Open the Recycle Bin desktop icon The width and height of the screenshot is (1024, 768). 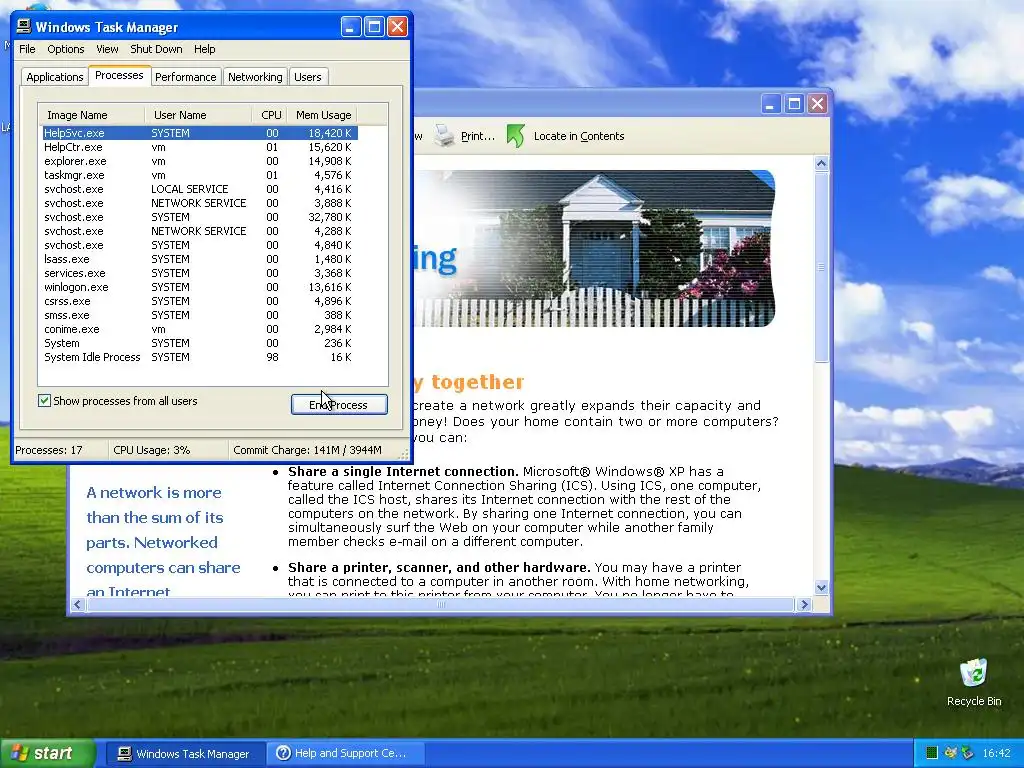(973, 682)
